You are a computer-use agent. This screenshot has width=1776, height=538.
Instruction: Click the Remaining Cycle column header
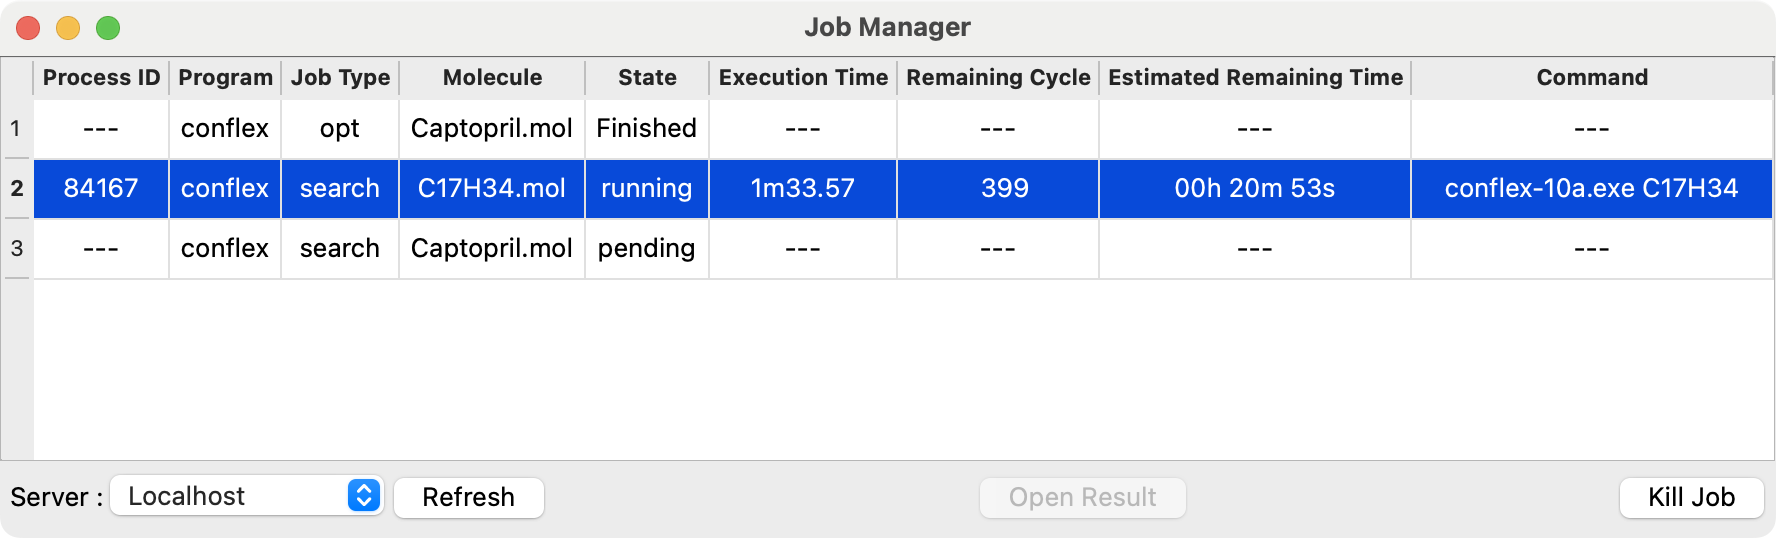[998, 78]
